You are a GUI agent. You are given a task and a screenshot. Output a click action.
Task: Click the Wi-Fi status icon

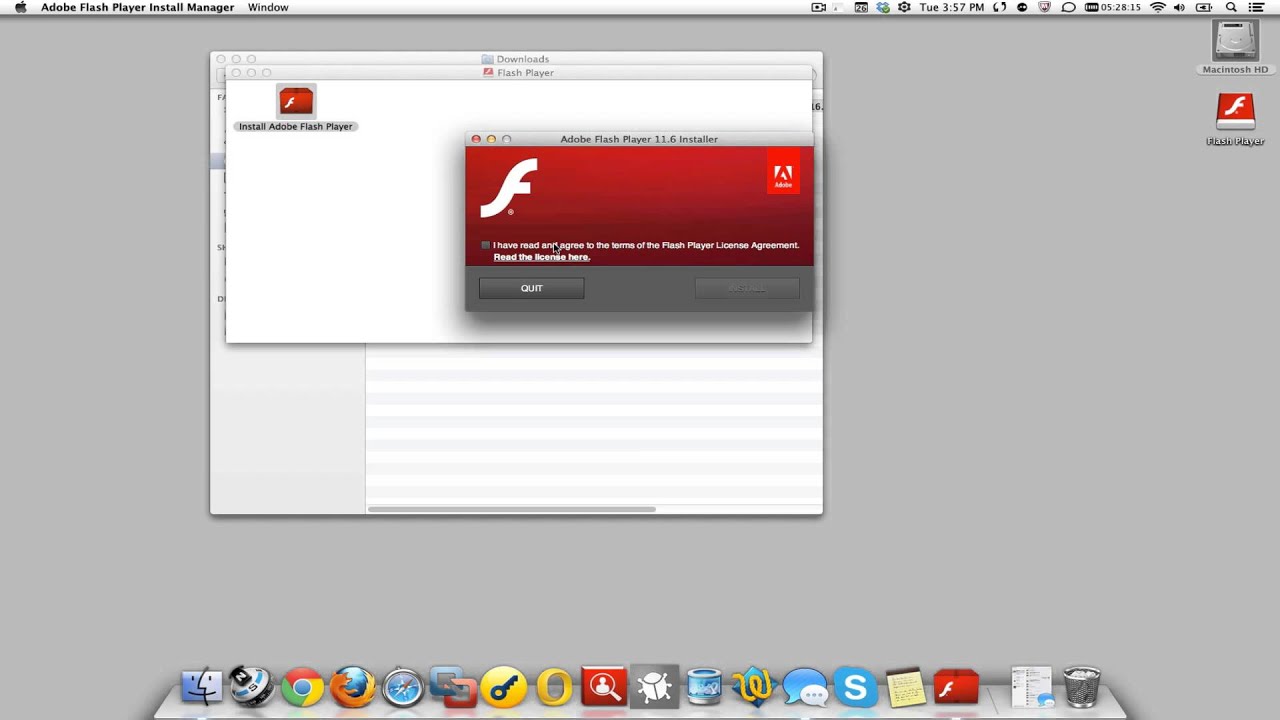tap(1158, 7)
